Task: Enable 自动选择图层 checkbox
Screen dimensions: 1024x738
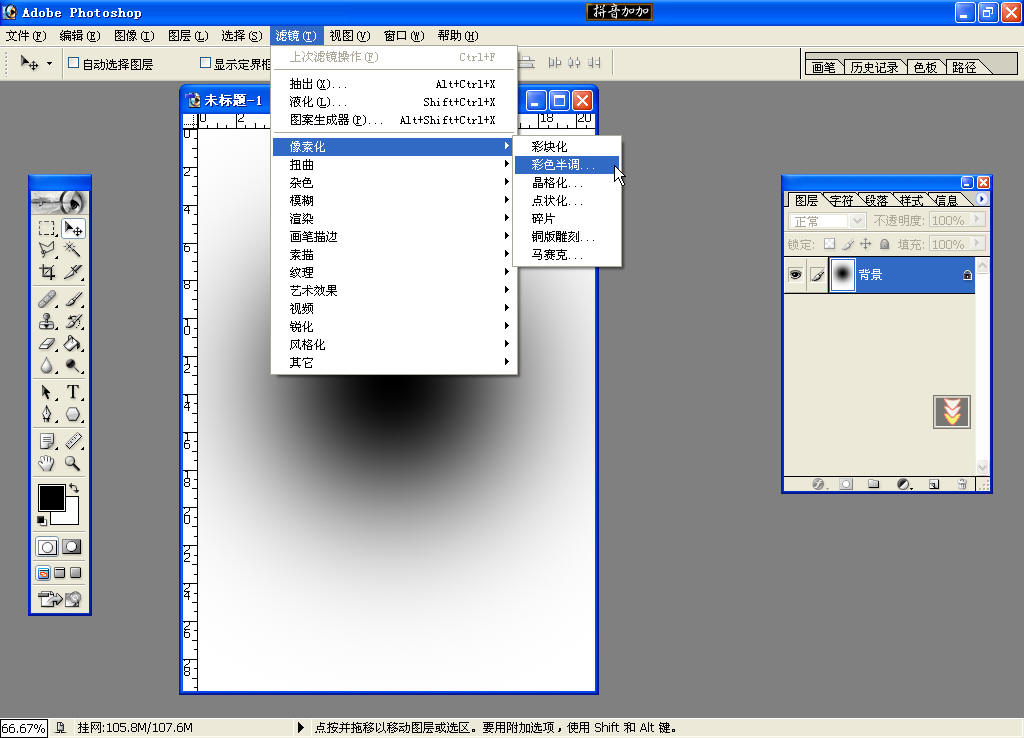Action: click(74, 63)
